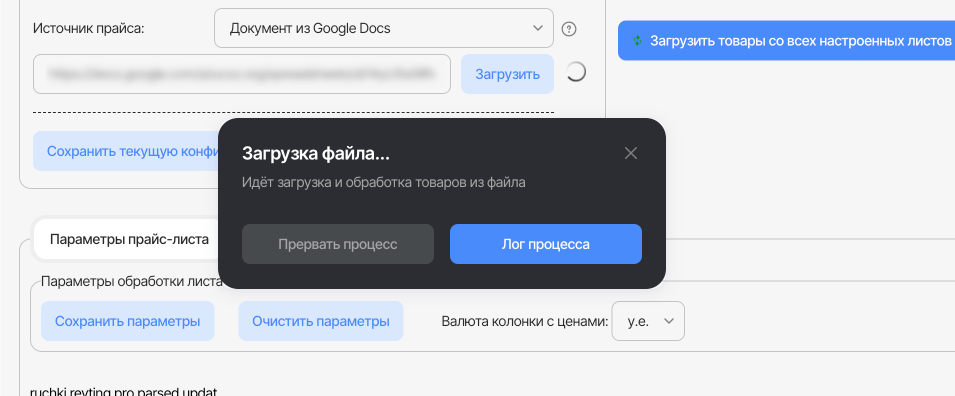Click the Загрузить button
The image size is (955, 396).
pos(507,74)
